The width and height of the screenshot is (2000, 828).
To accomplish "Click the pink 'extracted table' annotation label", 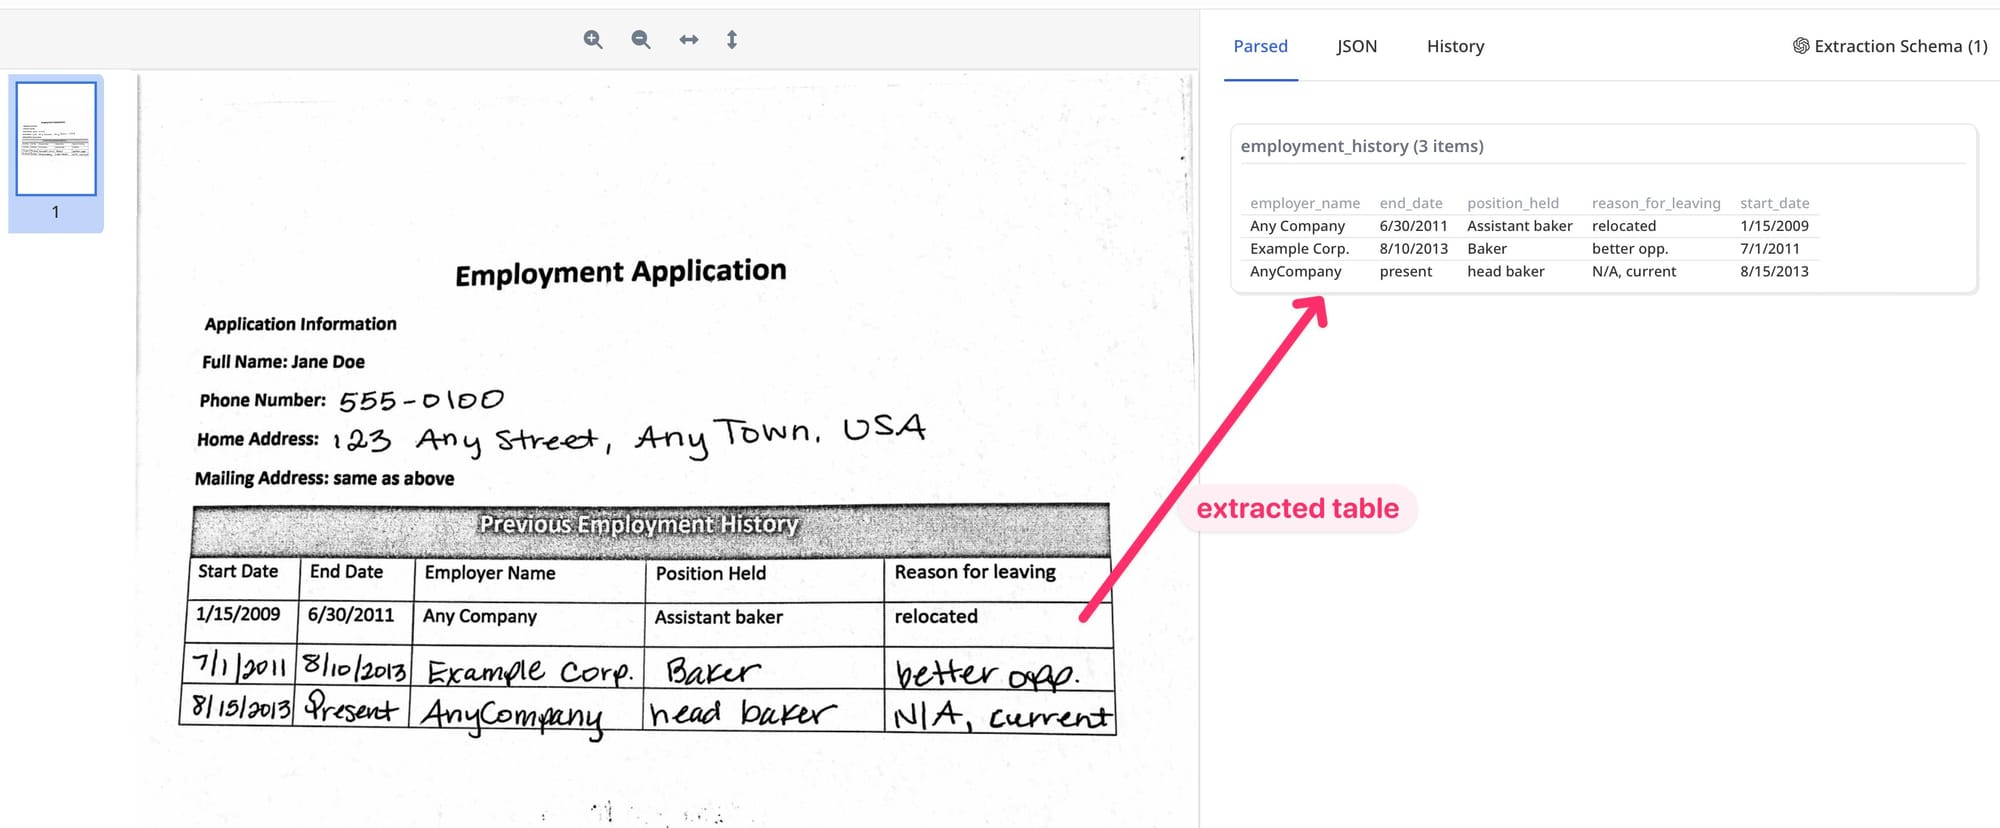I will pyautogui.click(x=1297, y=509).
